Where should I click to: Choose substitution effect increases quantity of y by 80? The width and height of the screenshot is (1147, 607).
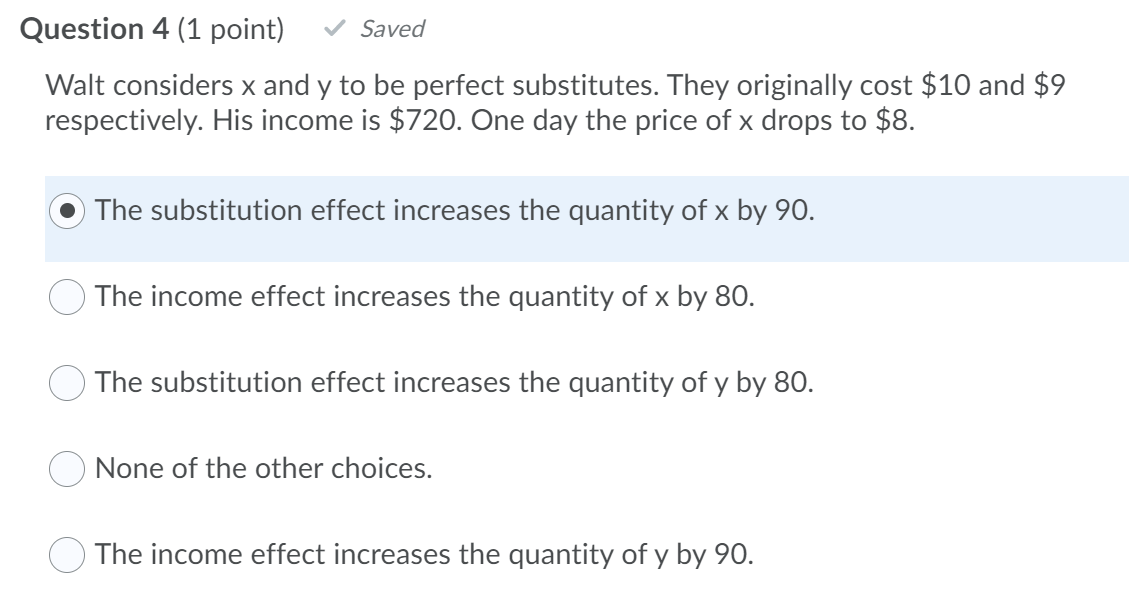64,381
